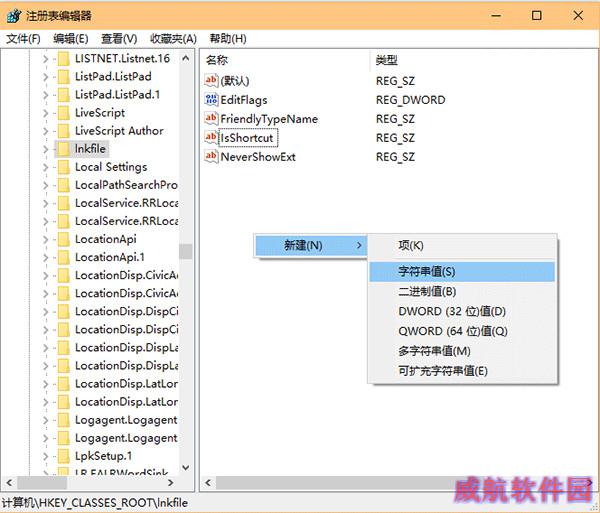Open the 编辑(E) menu
Image resolution: width=600 pixels, height=513 pixels.
[71, 39]
